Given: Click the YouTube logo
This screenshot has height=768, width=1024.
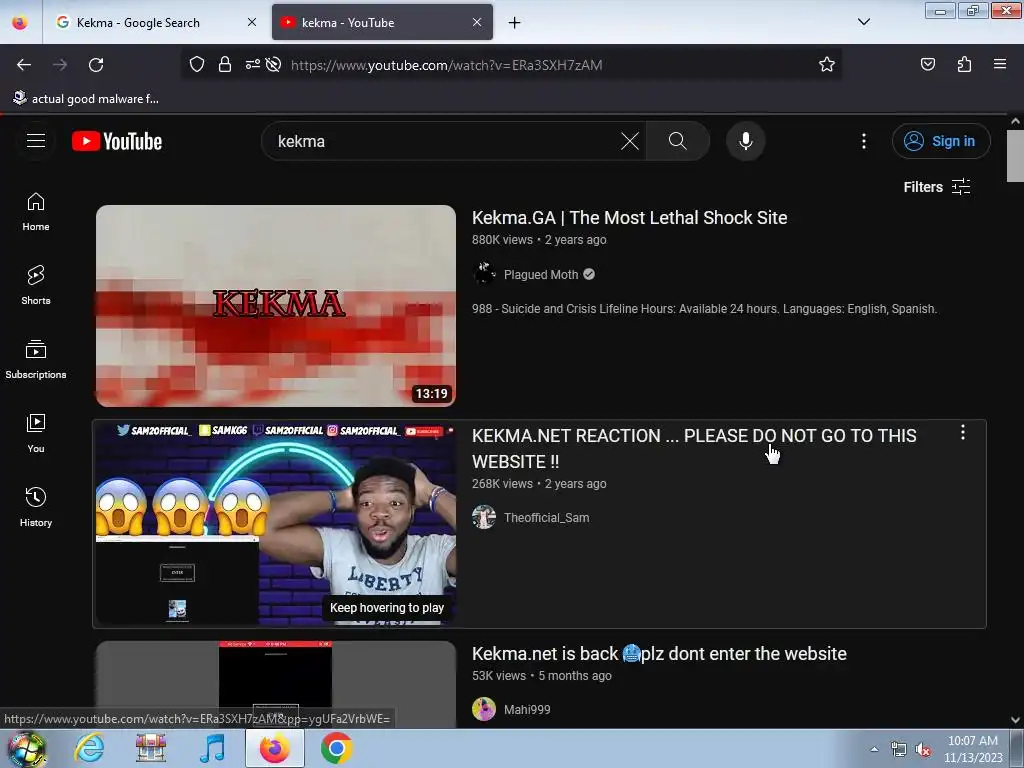Looking at the screenshot, I should point(117,141).
